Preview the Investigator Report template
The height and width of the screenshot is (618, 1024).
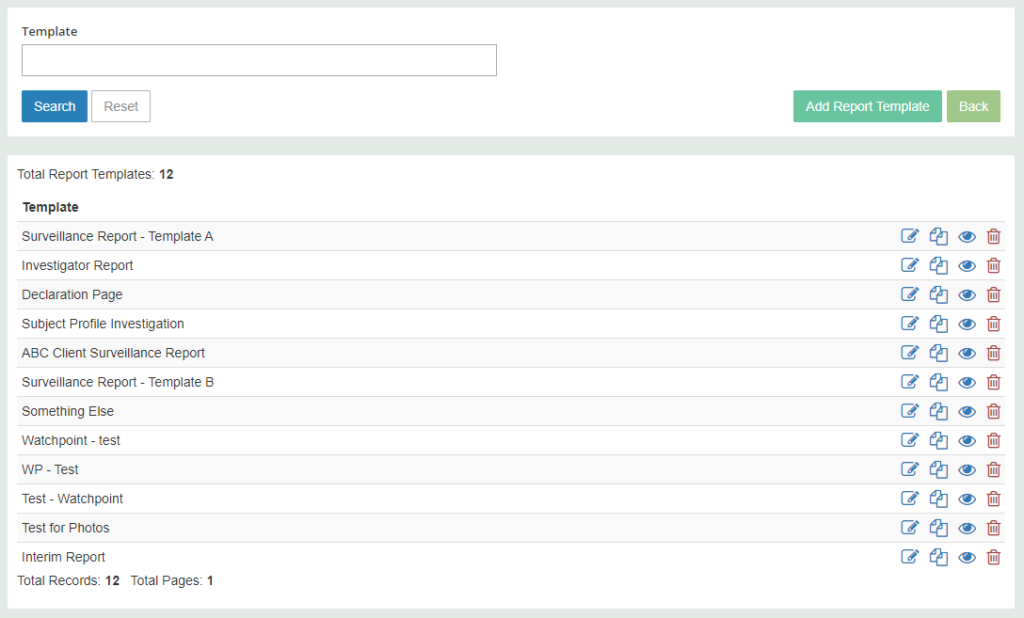click(x=966, y=265)
